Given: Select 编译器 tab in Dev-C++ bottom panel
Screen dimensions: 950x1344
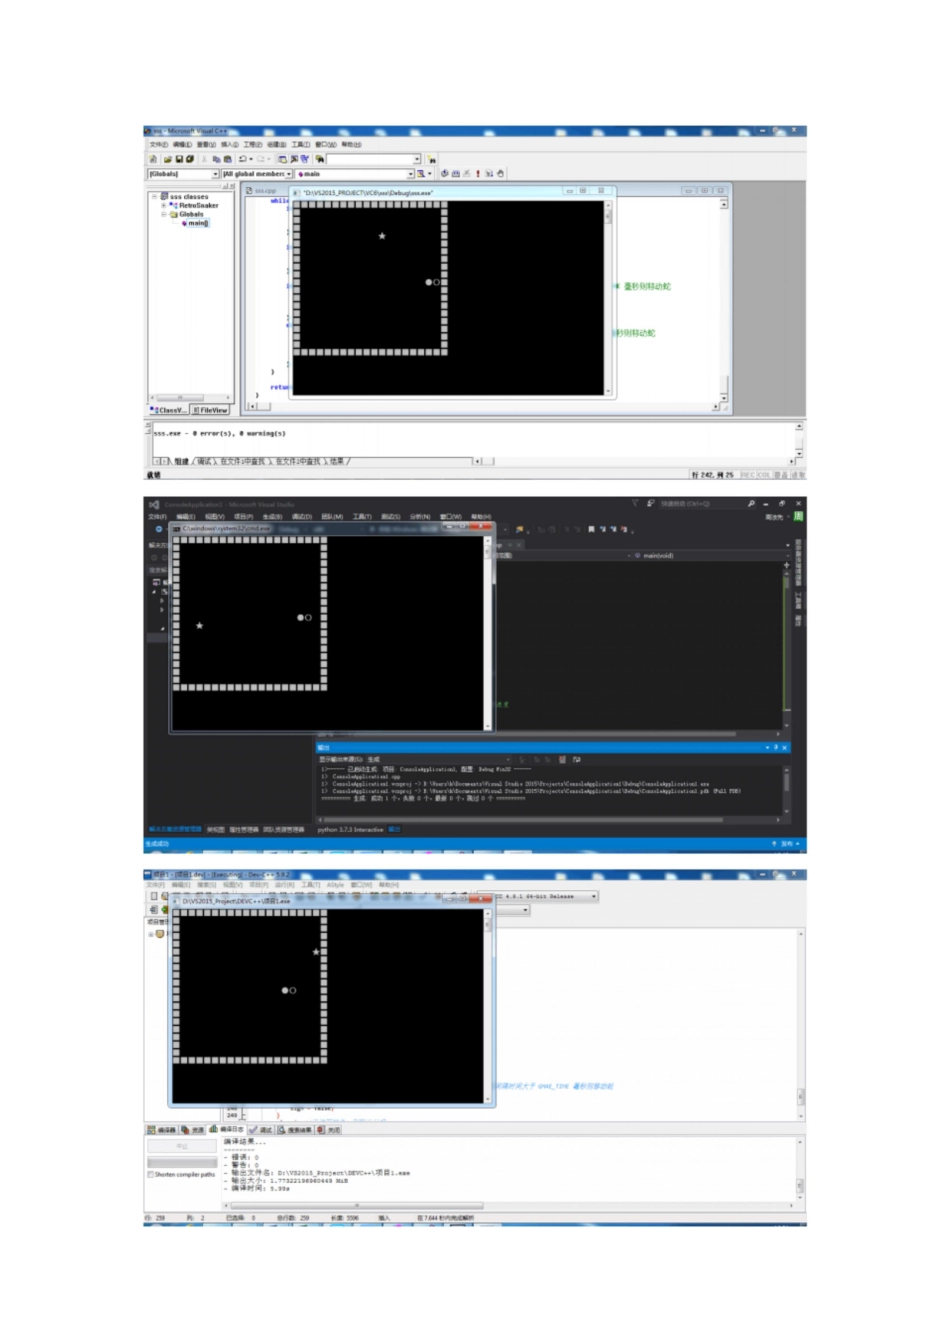Looking at the screenshot, I should click(x=160, y=1129).
